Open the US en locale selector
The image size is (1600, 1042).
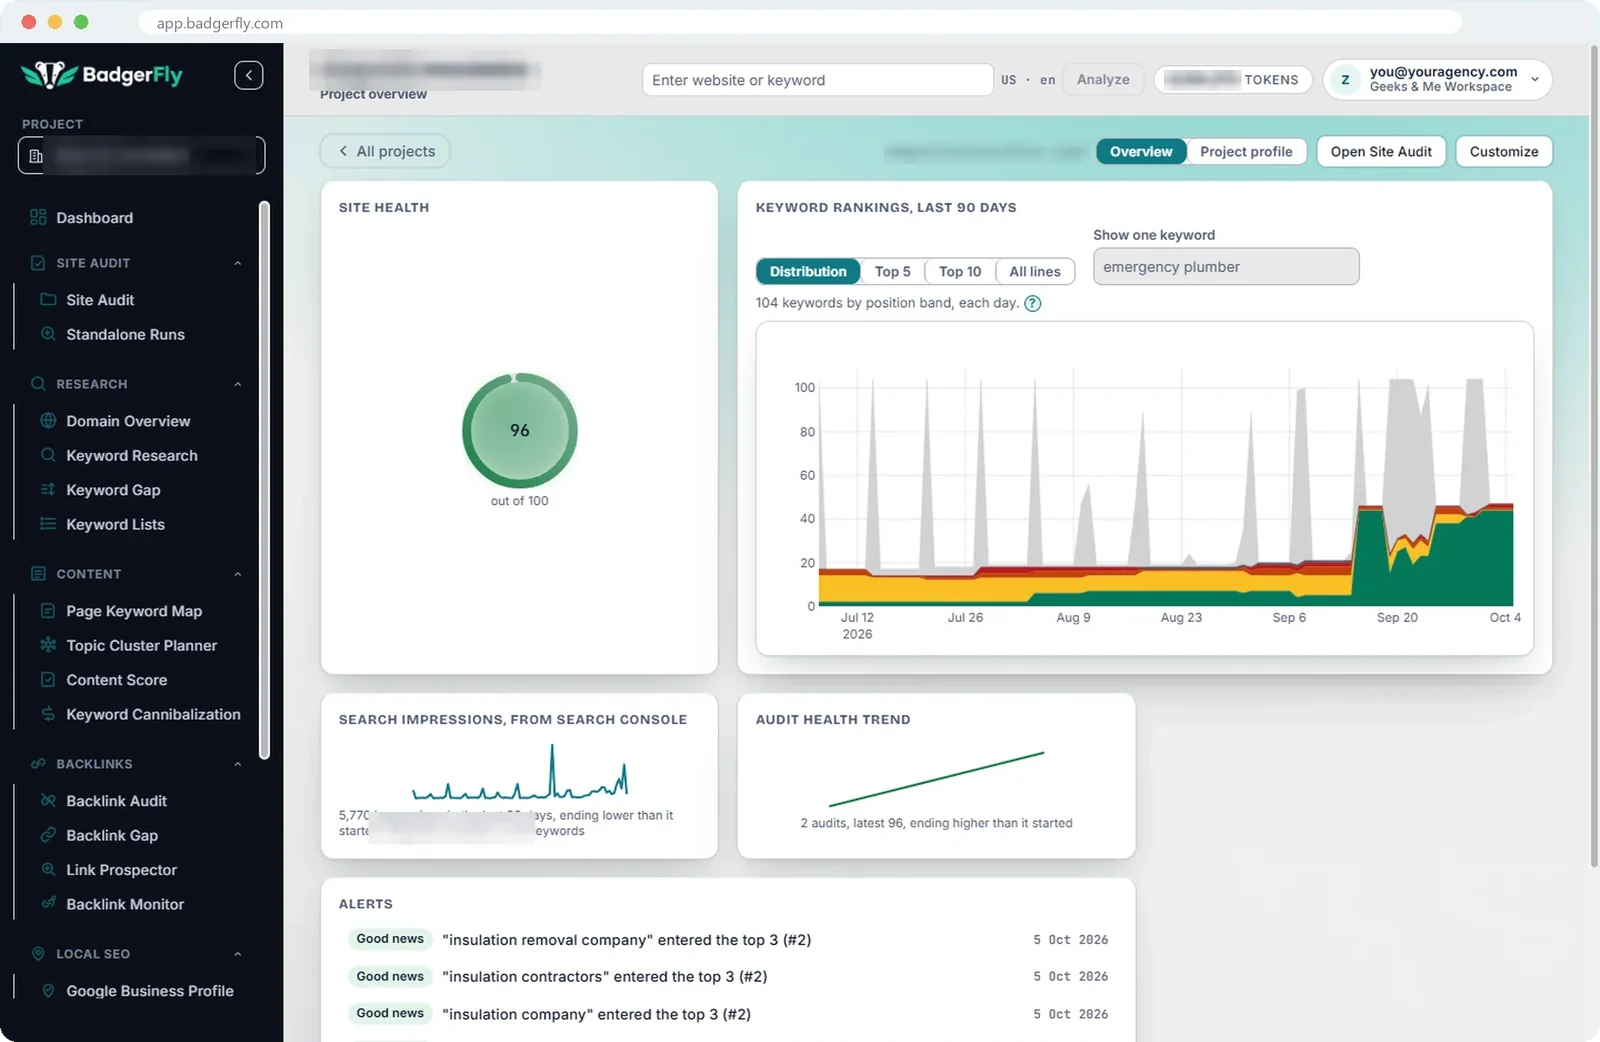coord(1027,80)
